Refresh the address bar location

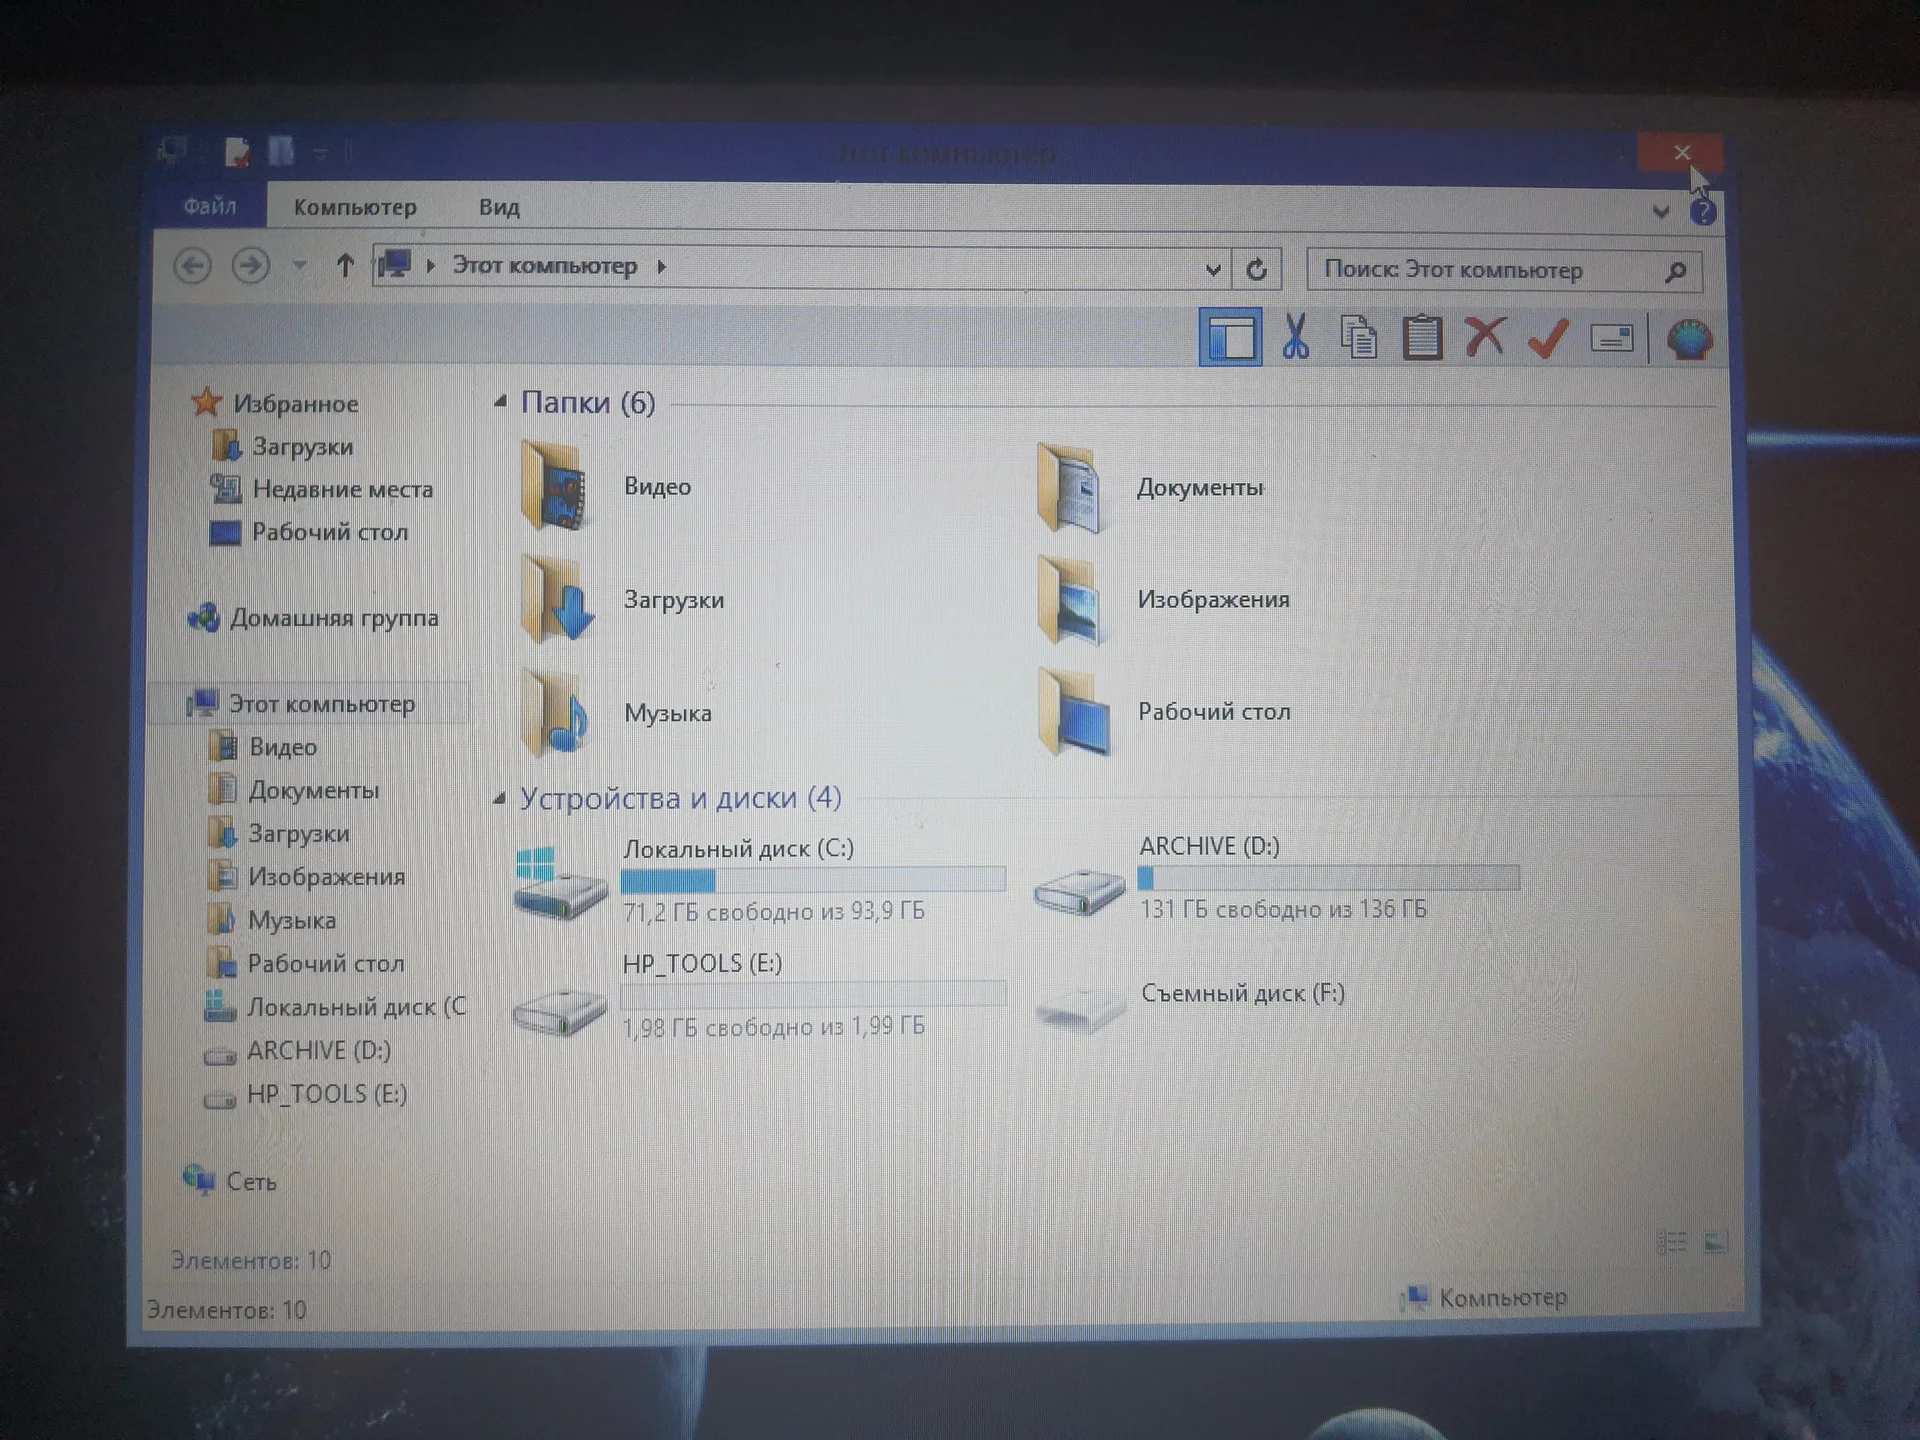click(x=1257, y=269)
